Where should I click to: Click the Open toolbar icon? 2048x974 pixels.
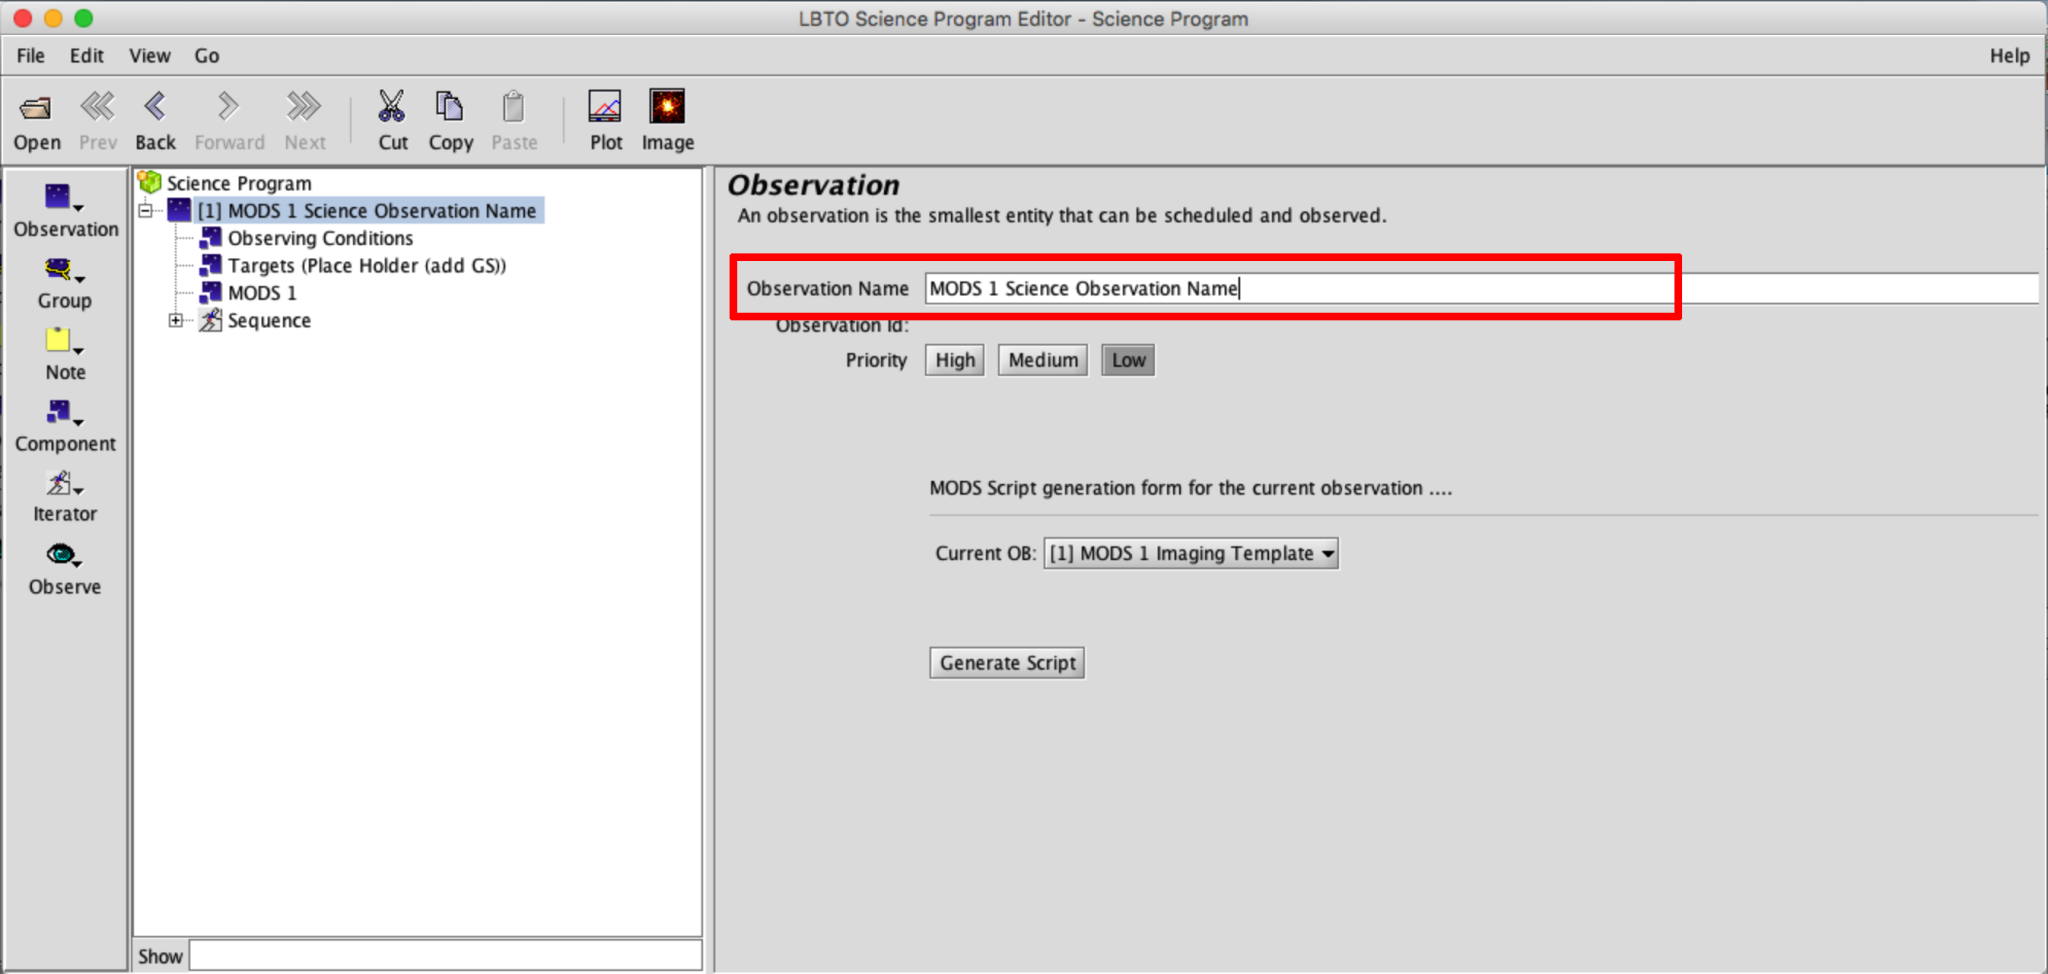coord(36,108)
